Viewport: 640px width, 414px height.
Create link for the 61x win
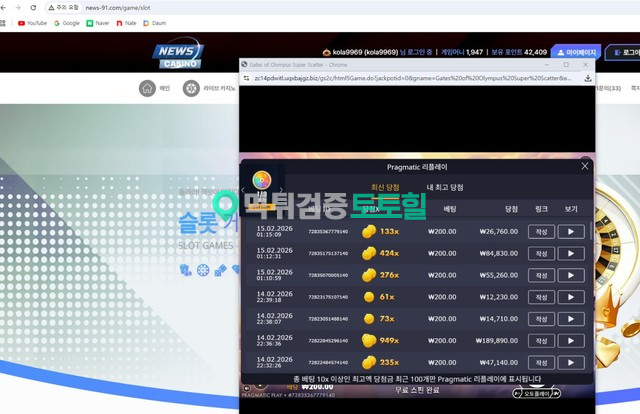click(x=541, y=297)
